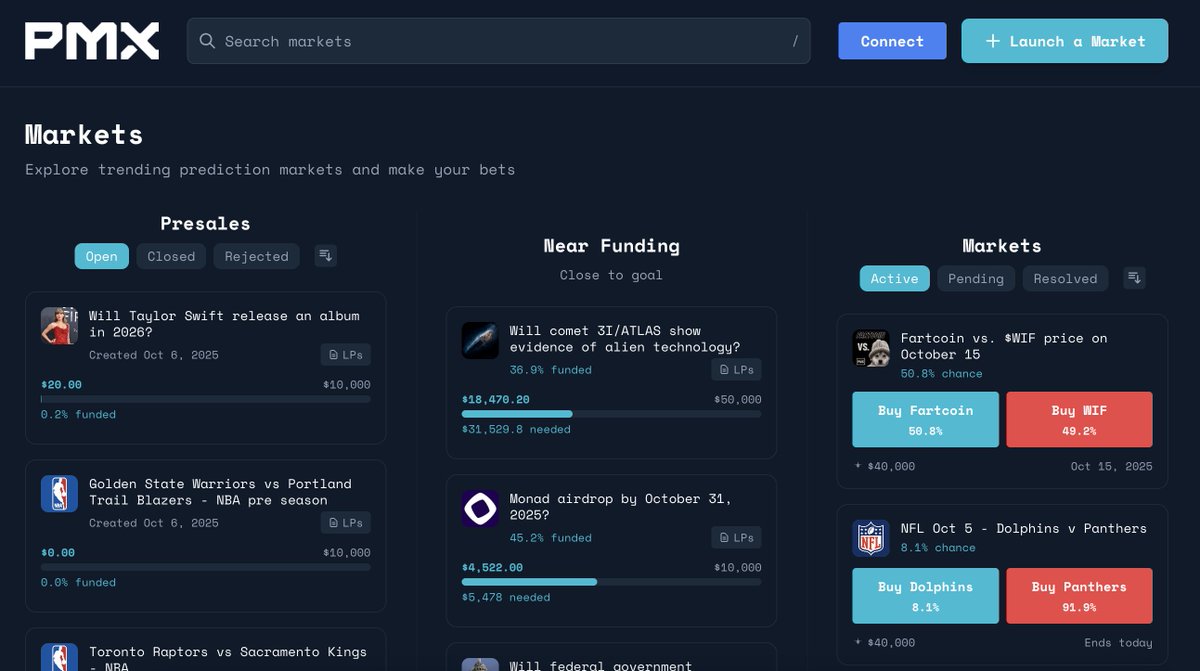The height and width of the screenshot is (671, 1200).
Task: Click the PMX logo
Action: pos(92,41)
